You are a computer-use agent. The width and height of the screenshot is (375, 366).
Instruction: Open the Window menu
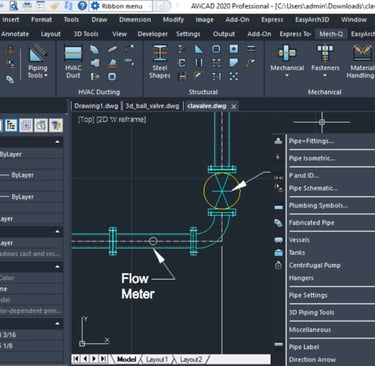(354, 20)
